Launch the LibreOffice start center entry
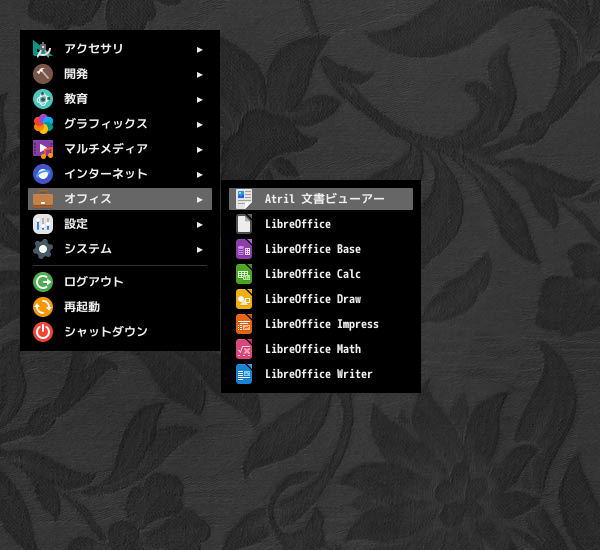Image resolution: width=600 pixels, height=550 pixels. click(321, 224)
